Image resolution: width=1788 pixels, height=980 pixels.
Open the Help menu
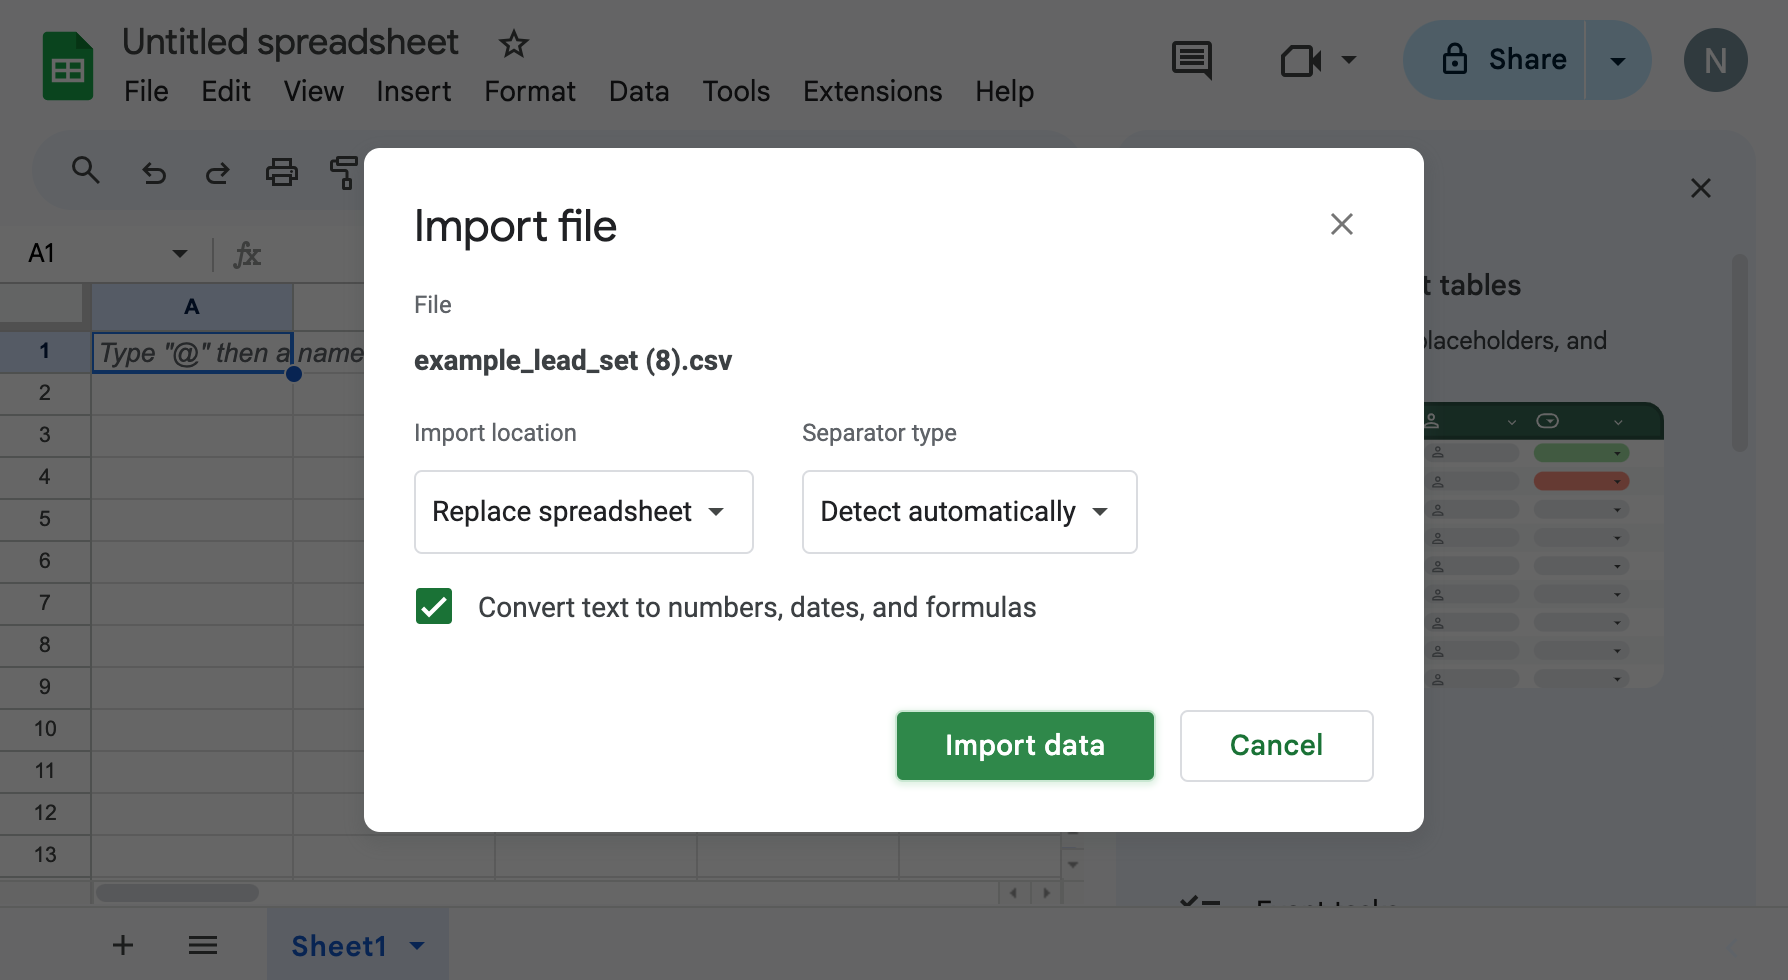(x=1005, y=91)
